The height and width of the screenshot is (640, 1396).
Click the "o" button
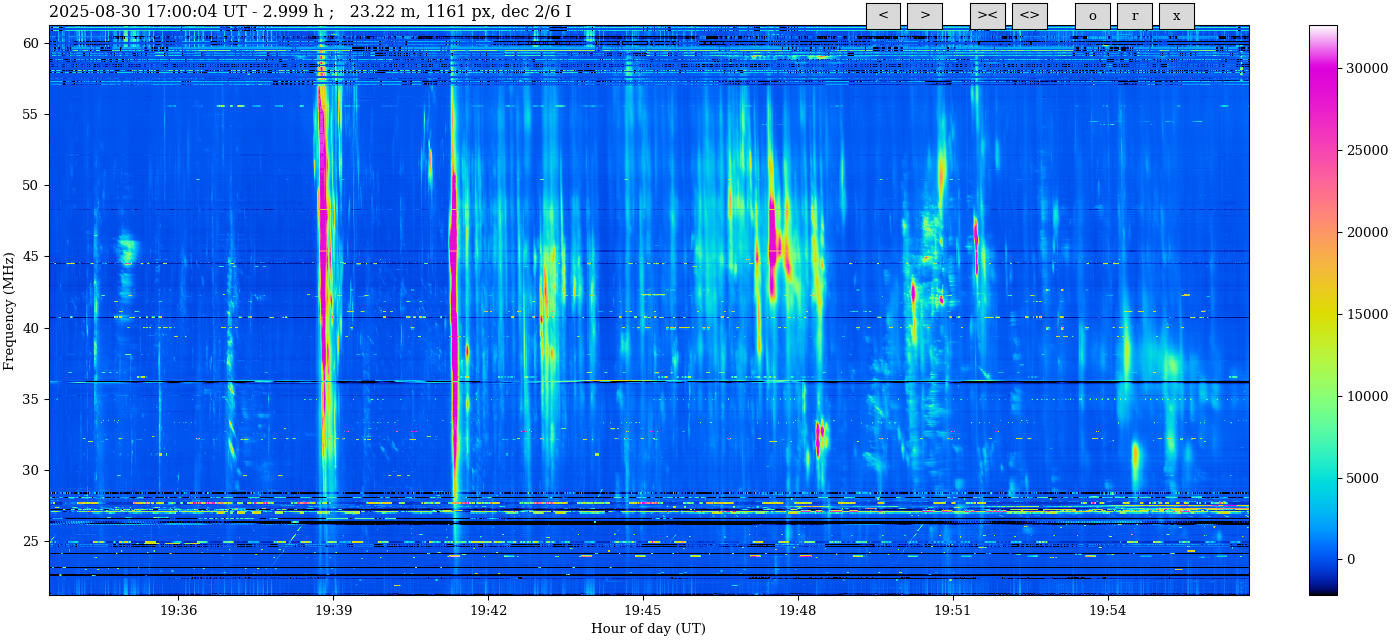[x=1092, y=16]
